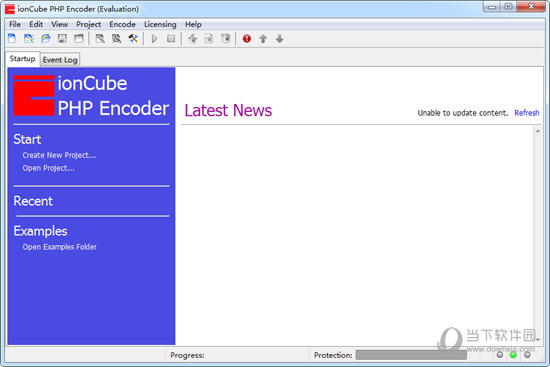This screenshot has width=550, height=367.
Task: Open the Licensing menu
Action: [x=160, y=24]
